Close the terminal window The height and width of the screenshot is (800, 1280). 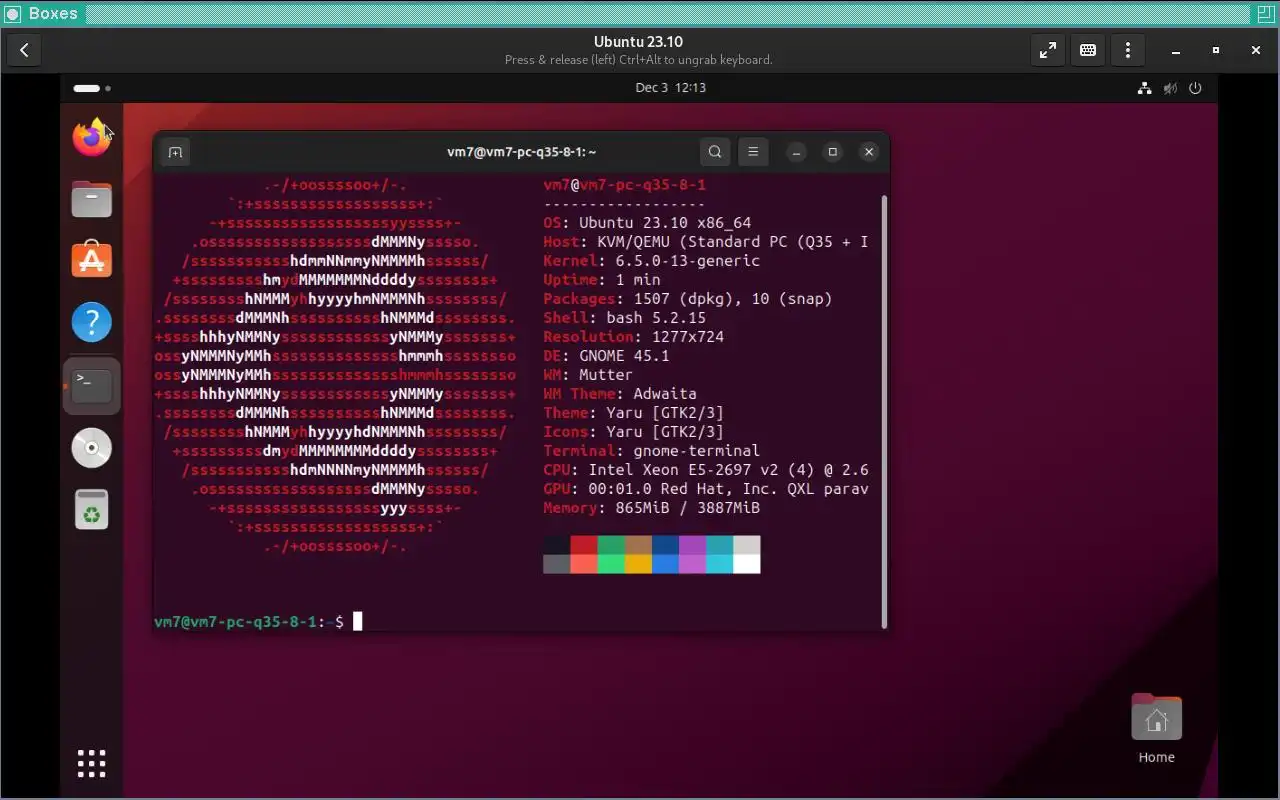[x=869, y=152]
